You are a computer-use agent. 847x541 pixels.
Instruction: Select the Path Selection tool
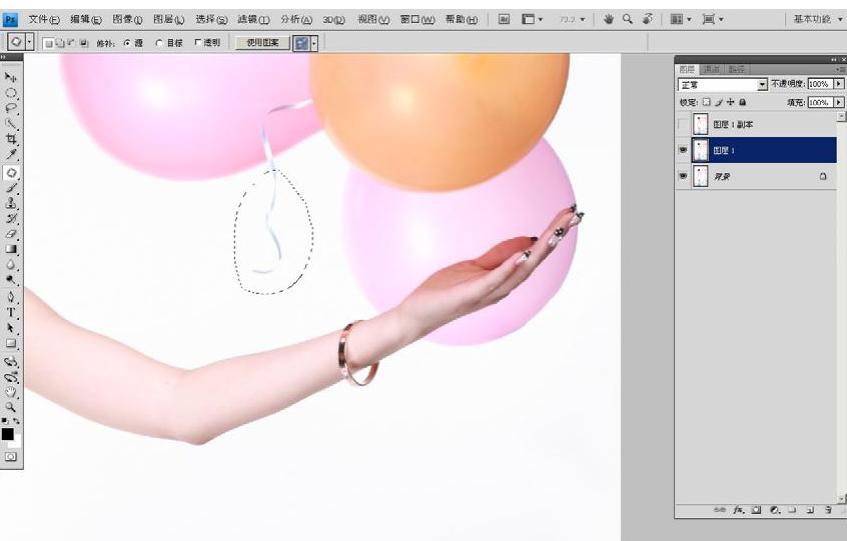[10, 328]
